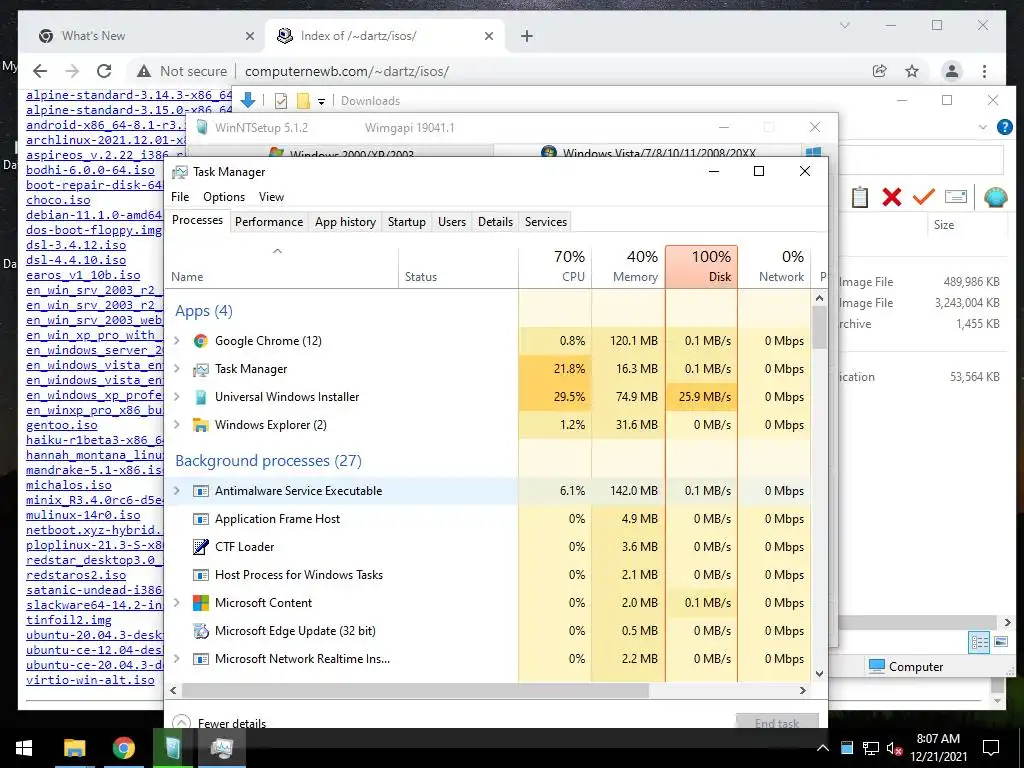The width and height of the screenshot is (1024, 768).
Task: Open the gentoo.iso link
Action: coord(61,425)
